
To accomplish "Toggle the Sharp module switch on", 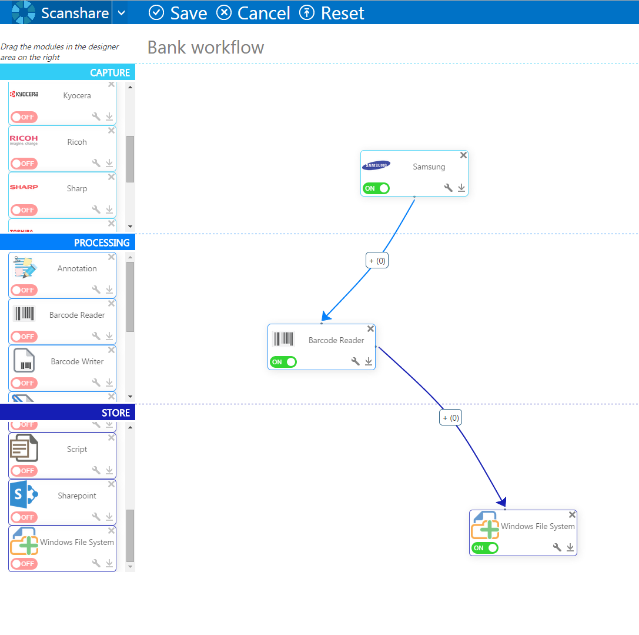I will click(x=24, y=210).
